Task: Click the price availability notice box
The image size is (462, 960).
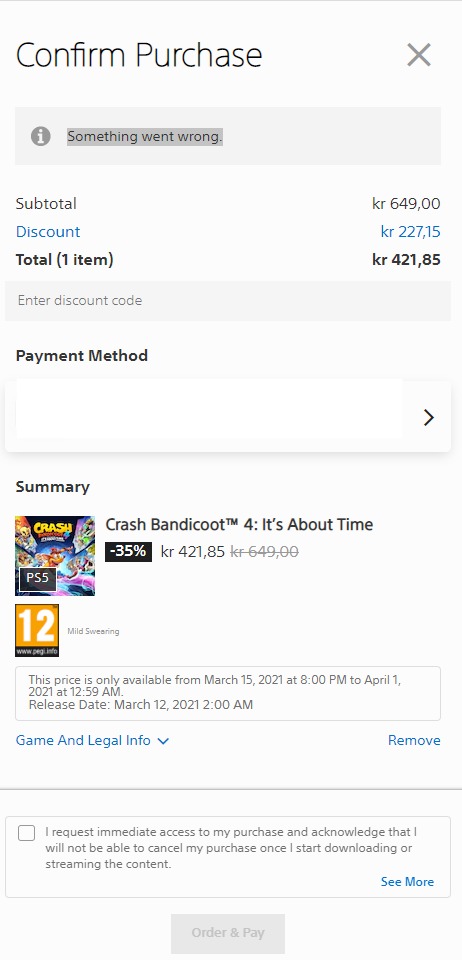Action: click(228, 693)
